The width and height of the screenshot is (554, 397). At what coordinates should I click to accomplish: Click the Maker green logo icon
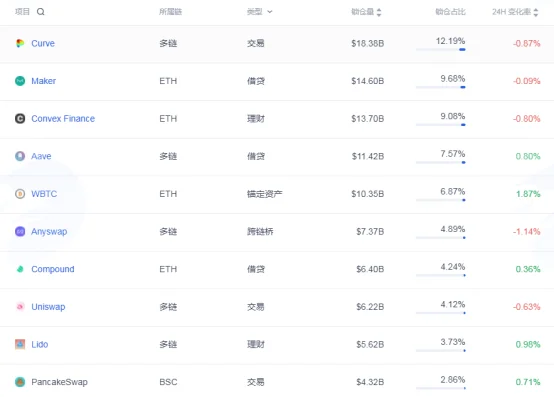click(20, 81)
